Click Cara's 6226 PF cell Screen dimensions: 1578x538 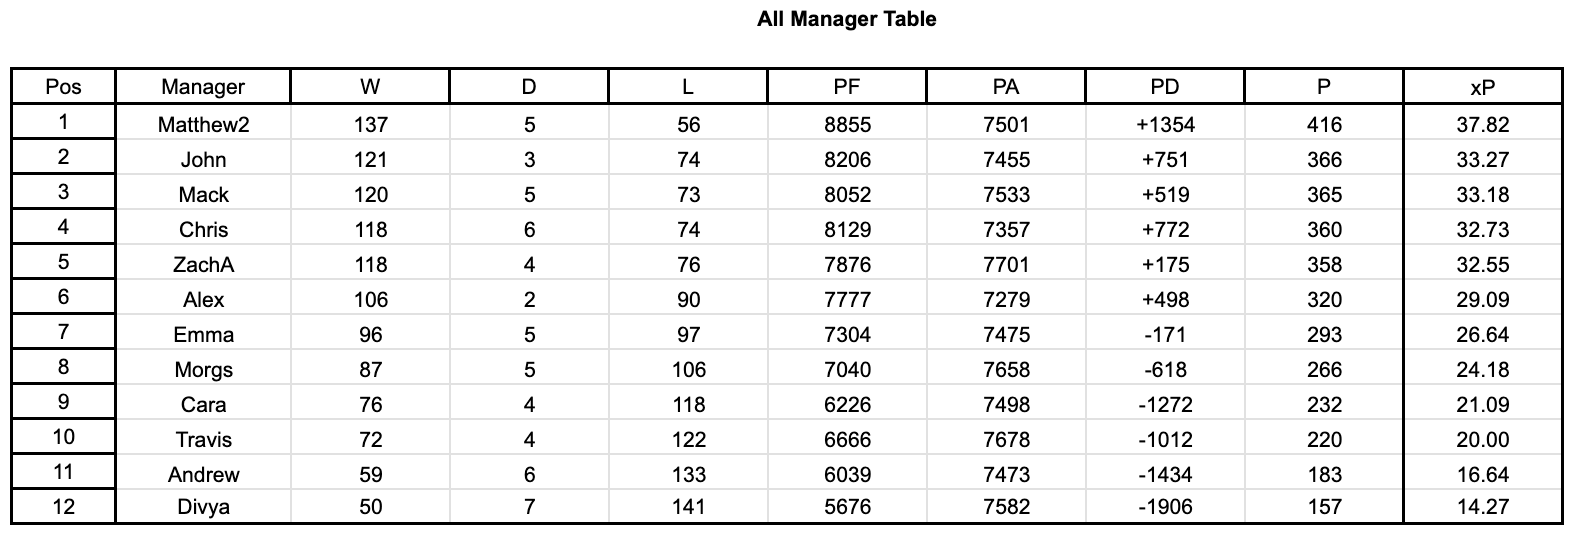point(847,405)
